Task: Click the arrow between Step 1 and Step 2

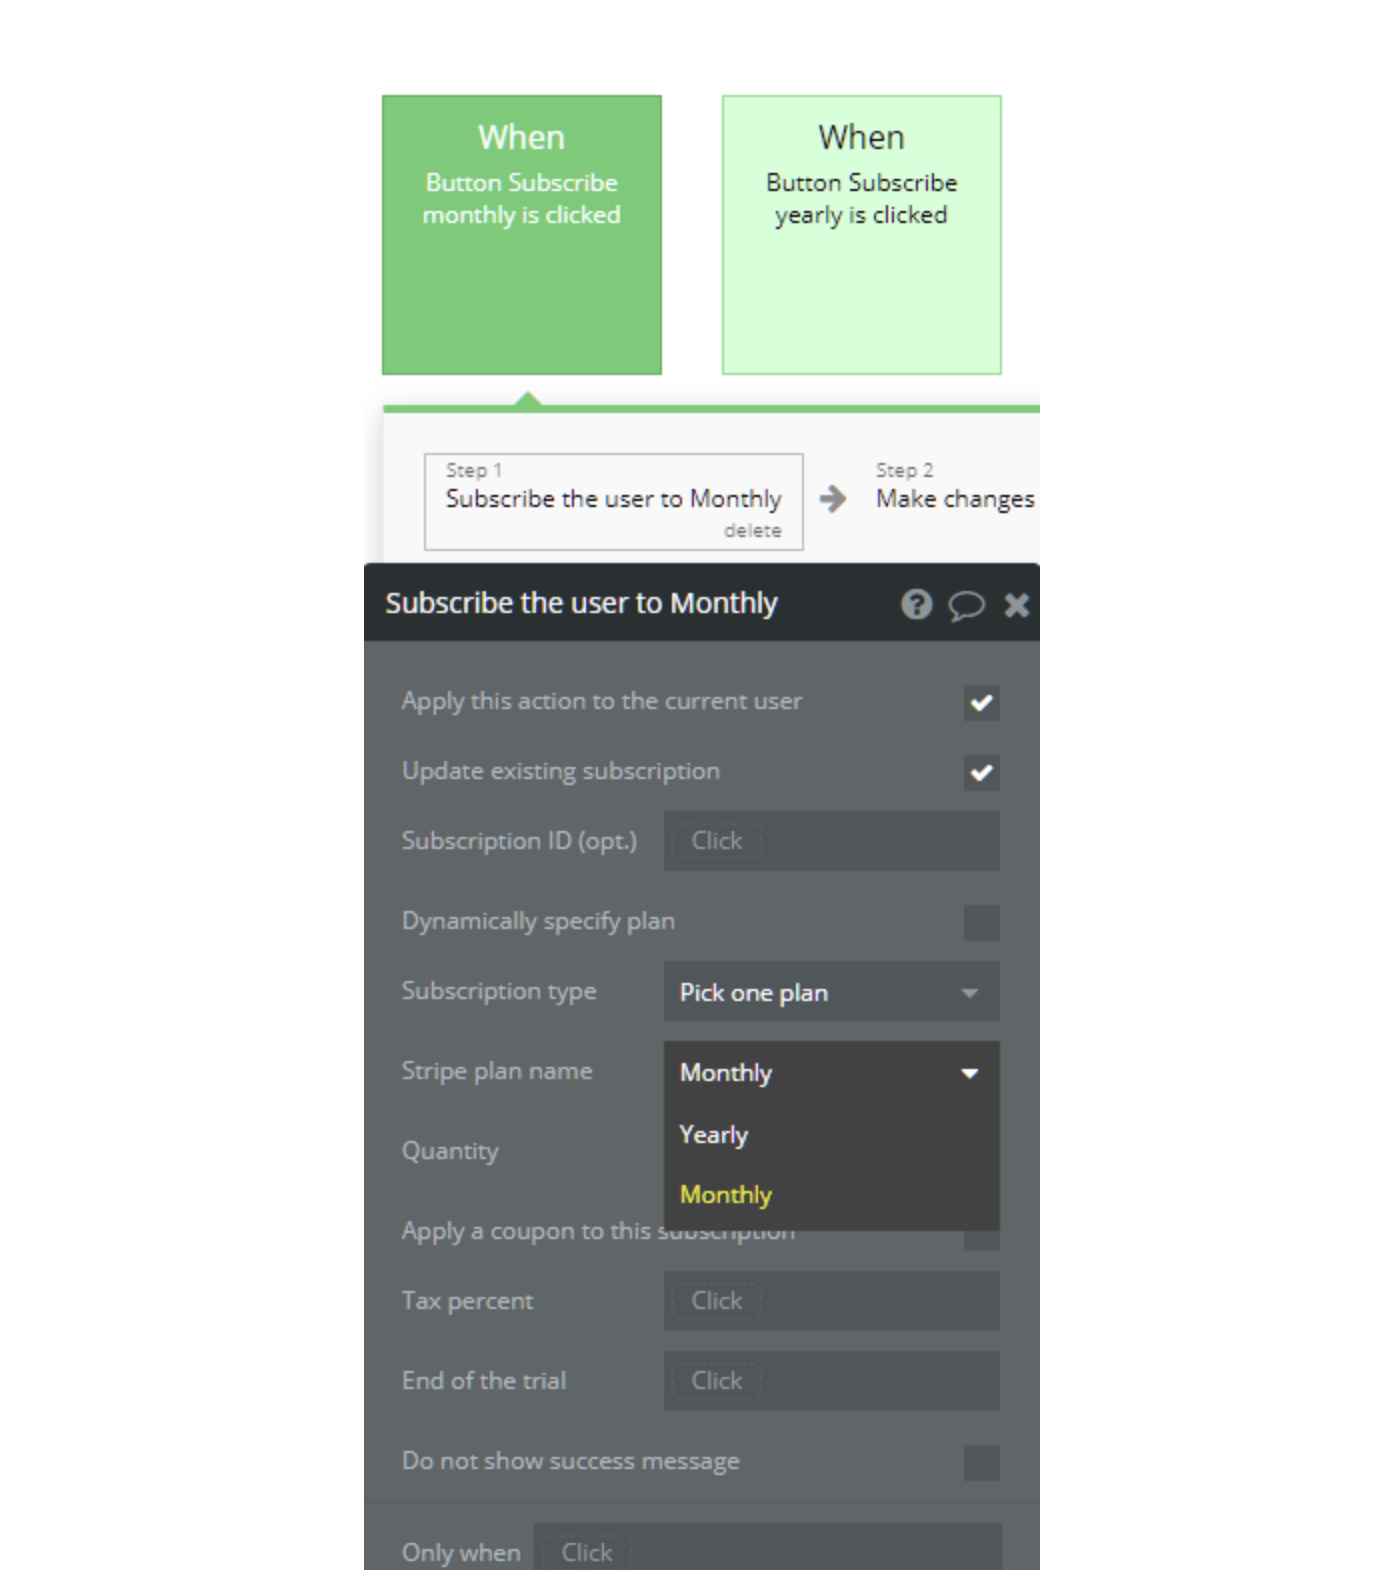Action: pos(832,498)
